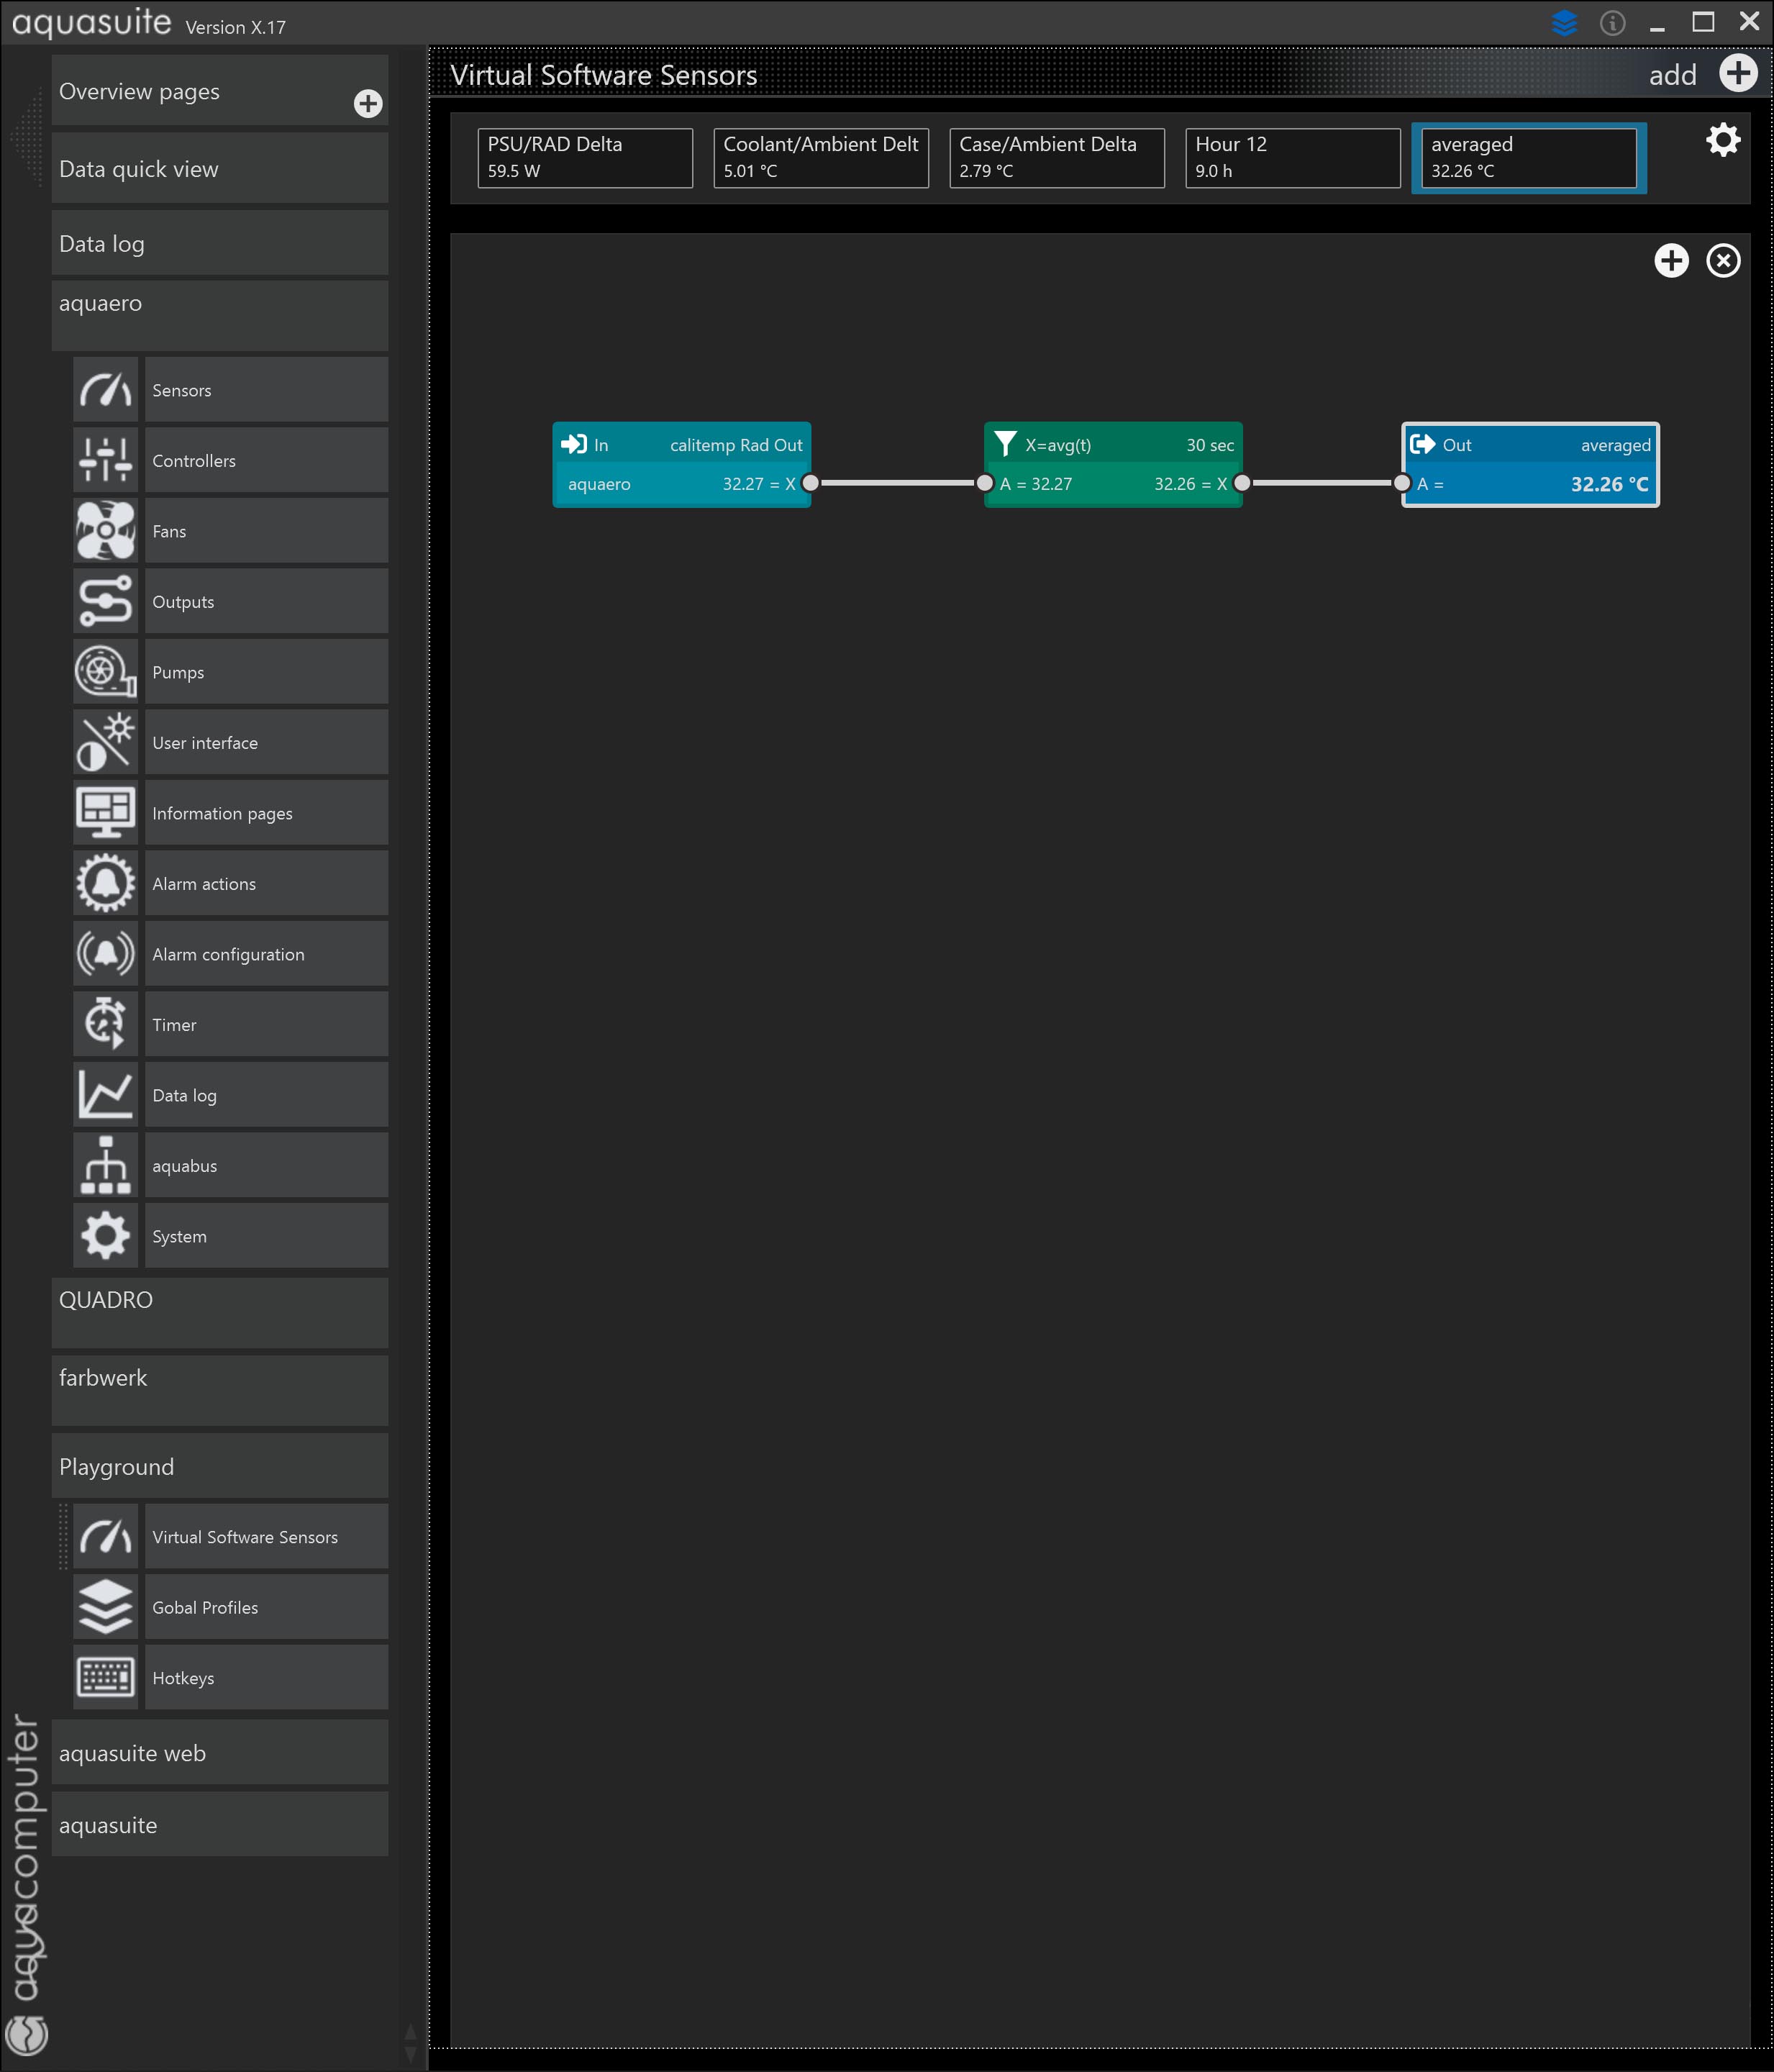
Task: Add a new block to the canvas
Action: (x=1671, y=261)
